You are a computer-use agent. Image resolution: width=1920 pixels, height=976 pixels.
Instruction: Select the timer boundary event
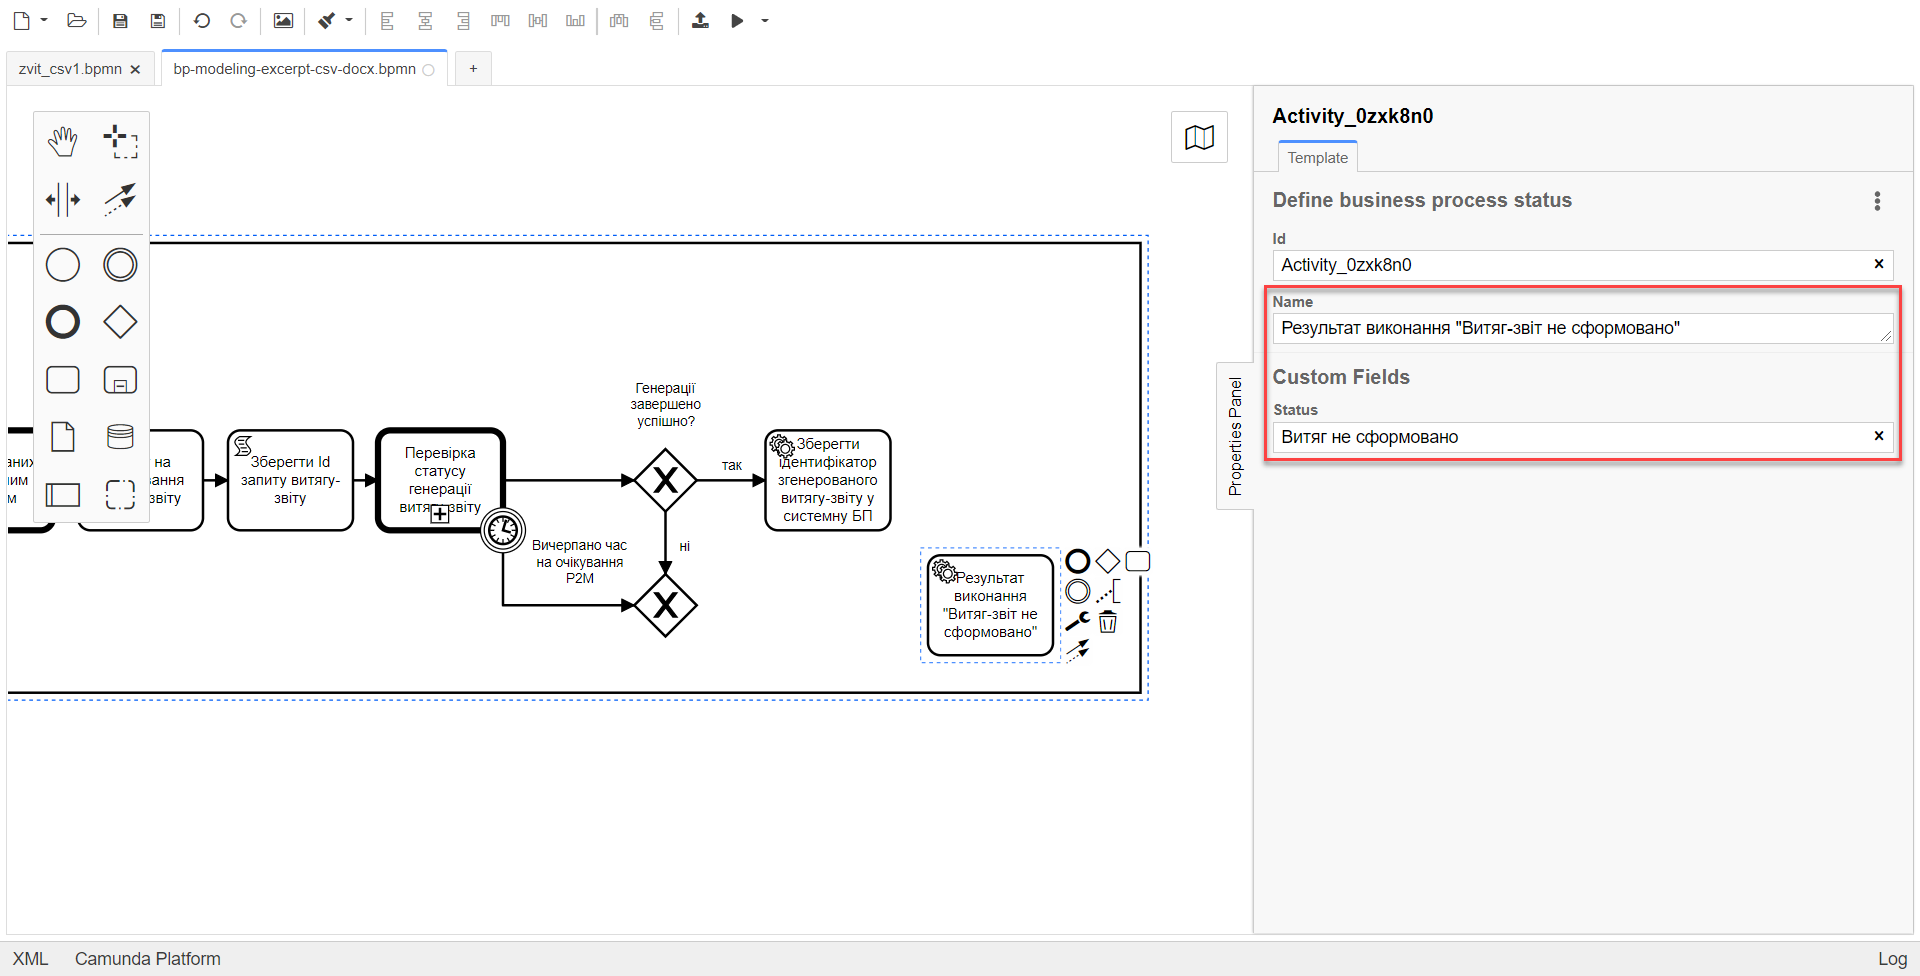coord(503,530)
